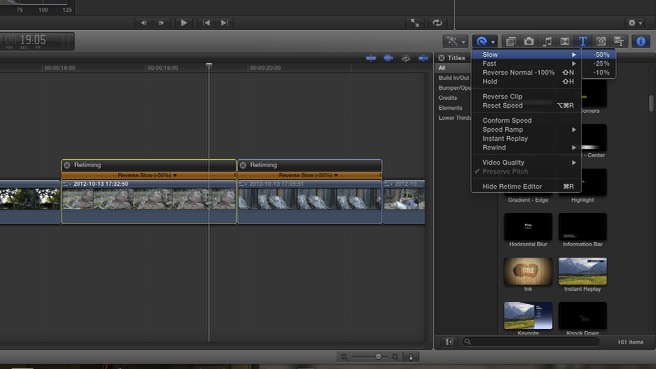
Task: Toggle full screen playback
Action: tap(415, 23)
